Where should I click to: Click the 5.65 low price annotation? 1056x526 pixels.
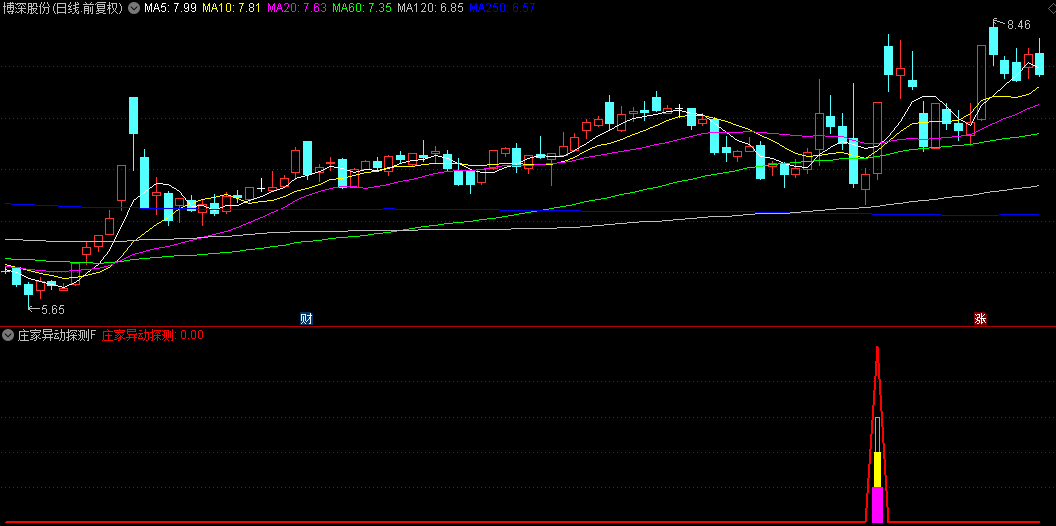[x=53, y=310]
